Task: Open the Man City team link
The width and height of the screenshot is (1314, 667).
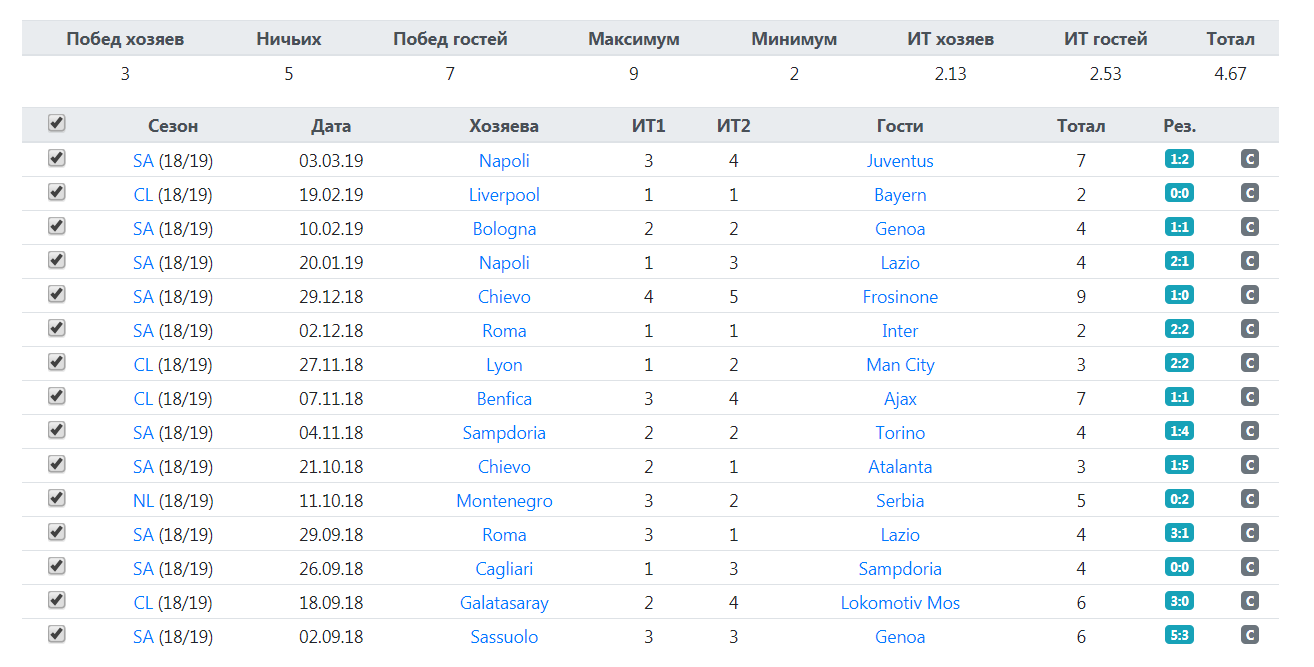Action: pos(900,365)
